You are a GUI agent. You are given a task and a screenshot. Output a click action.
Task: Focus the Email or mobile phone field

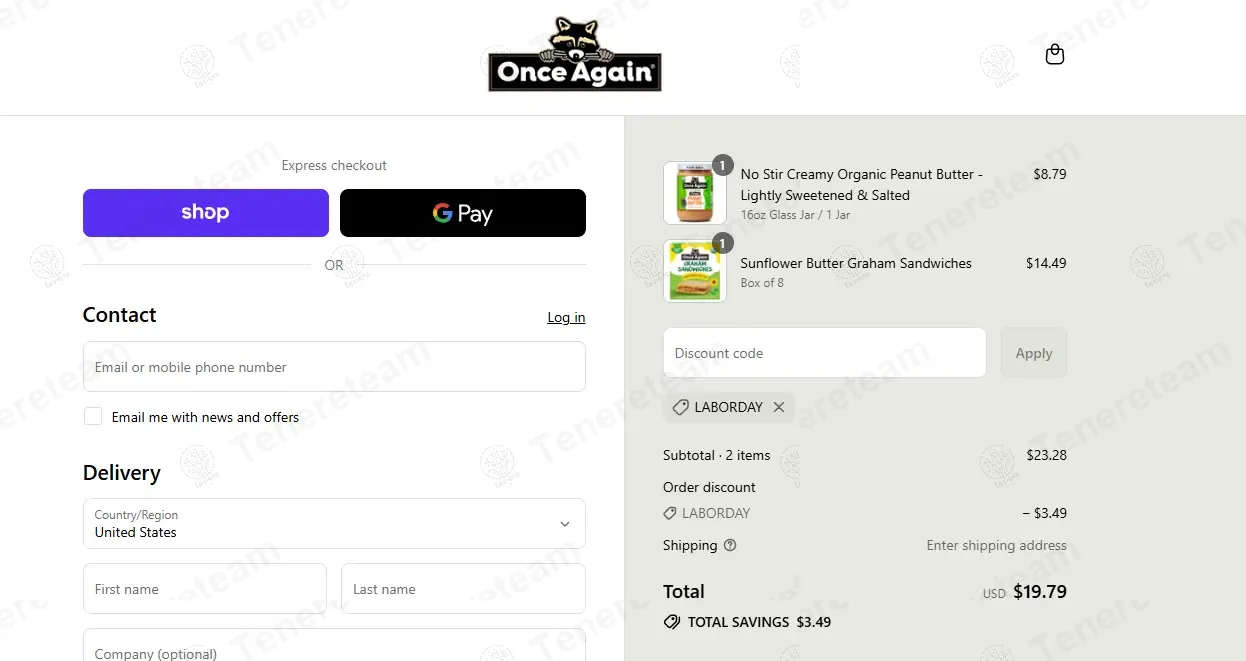[334, 367]
